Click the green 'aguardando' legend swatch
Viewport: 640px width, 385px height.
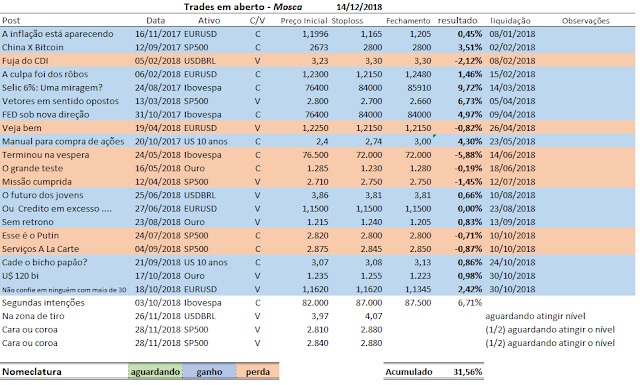pyautogui.click(x=155, y=372)
